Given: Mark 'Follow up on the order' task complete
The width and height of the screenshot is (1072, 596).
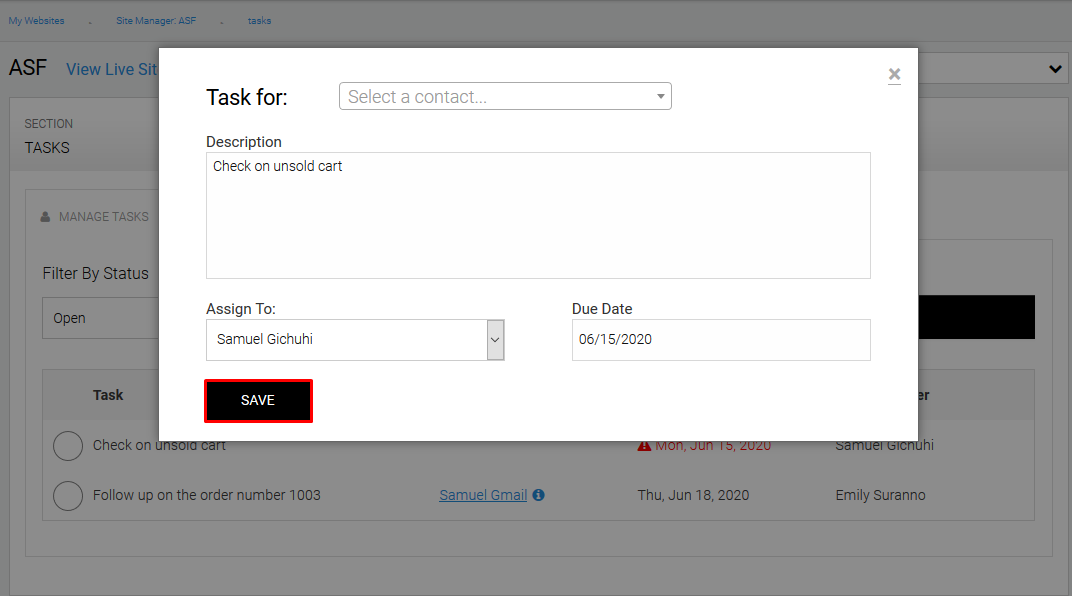Looking at the screenshot, I should click(x=67, y=495).
